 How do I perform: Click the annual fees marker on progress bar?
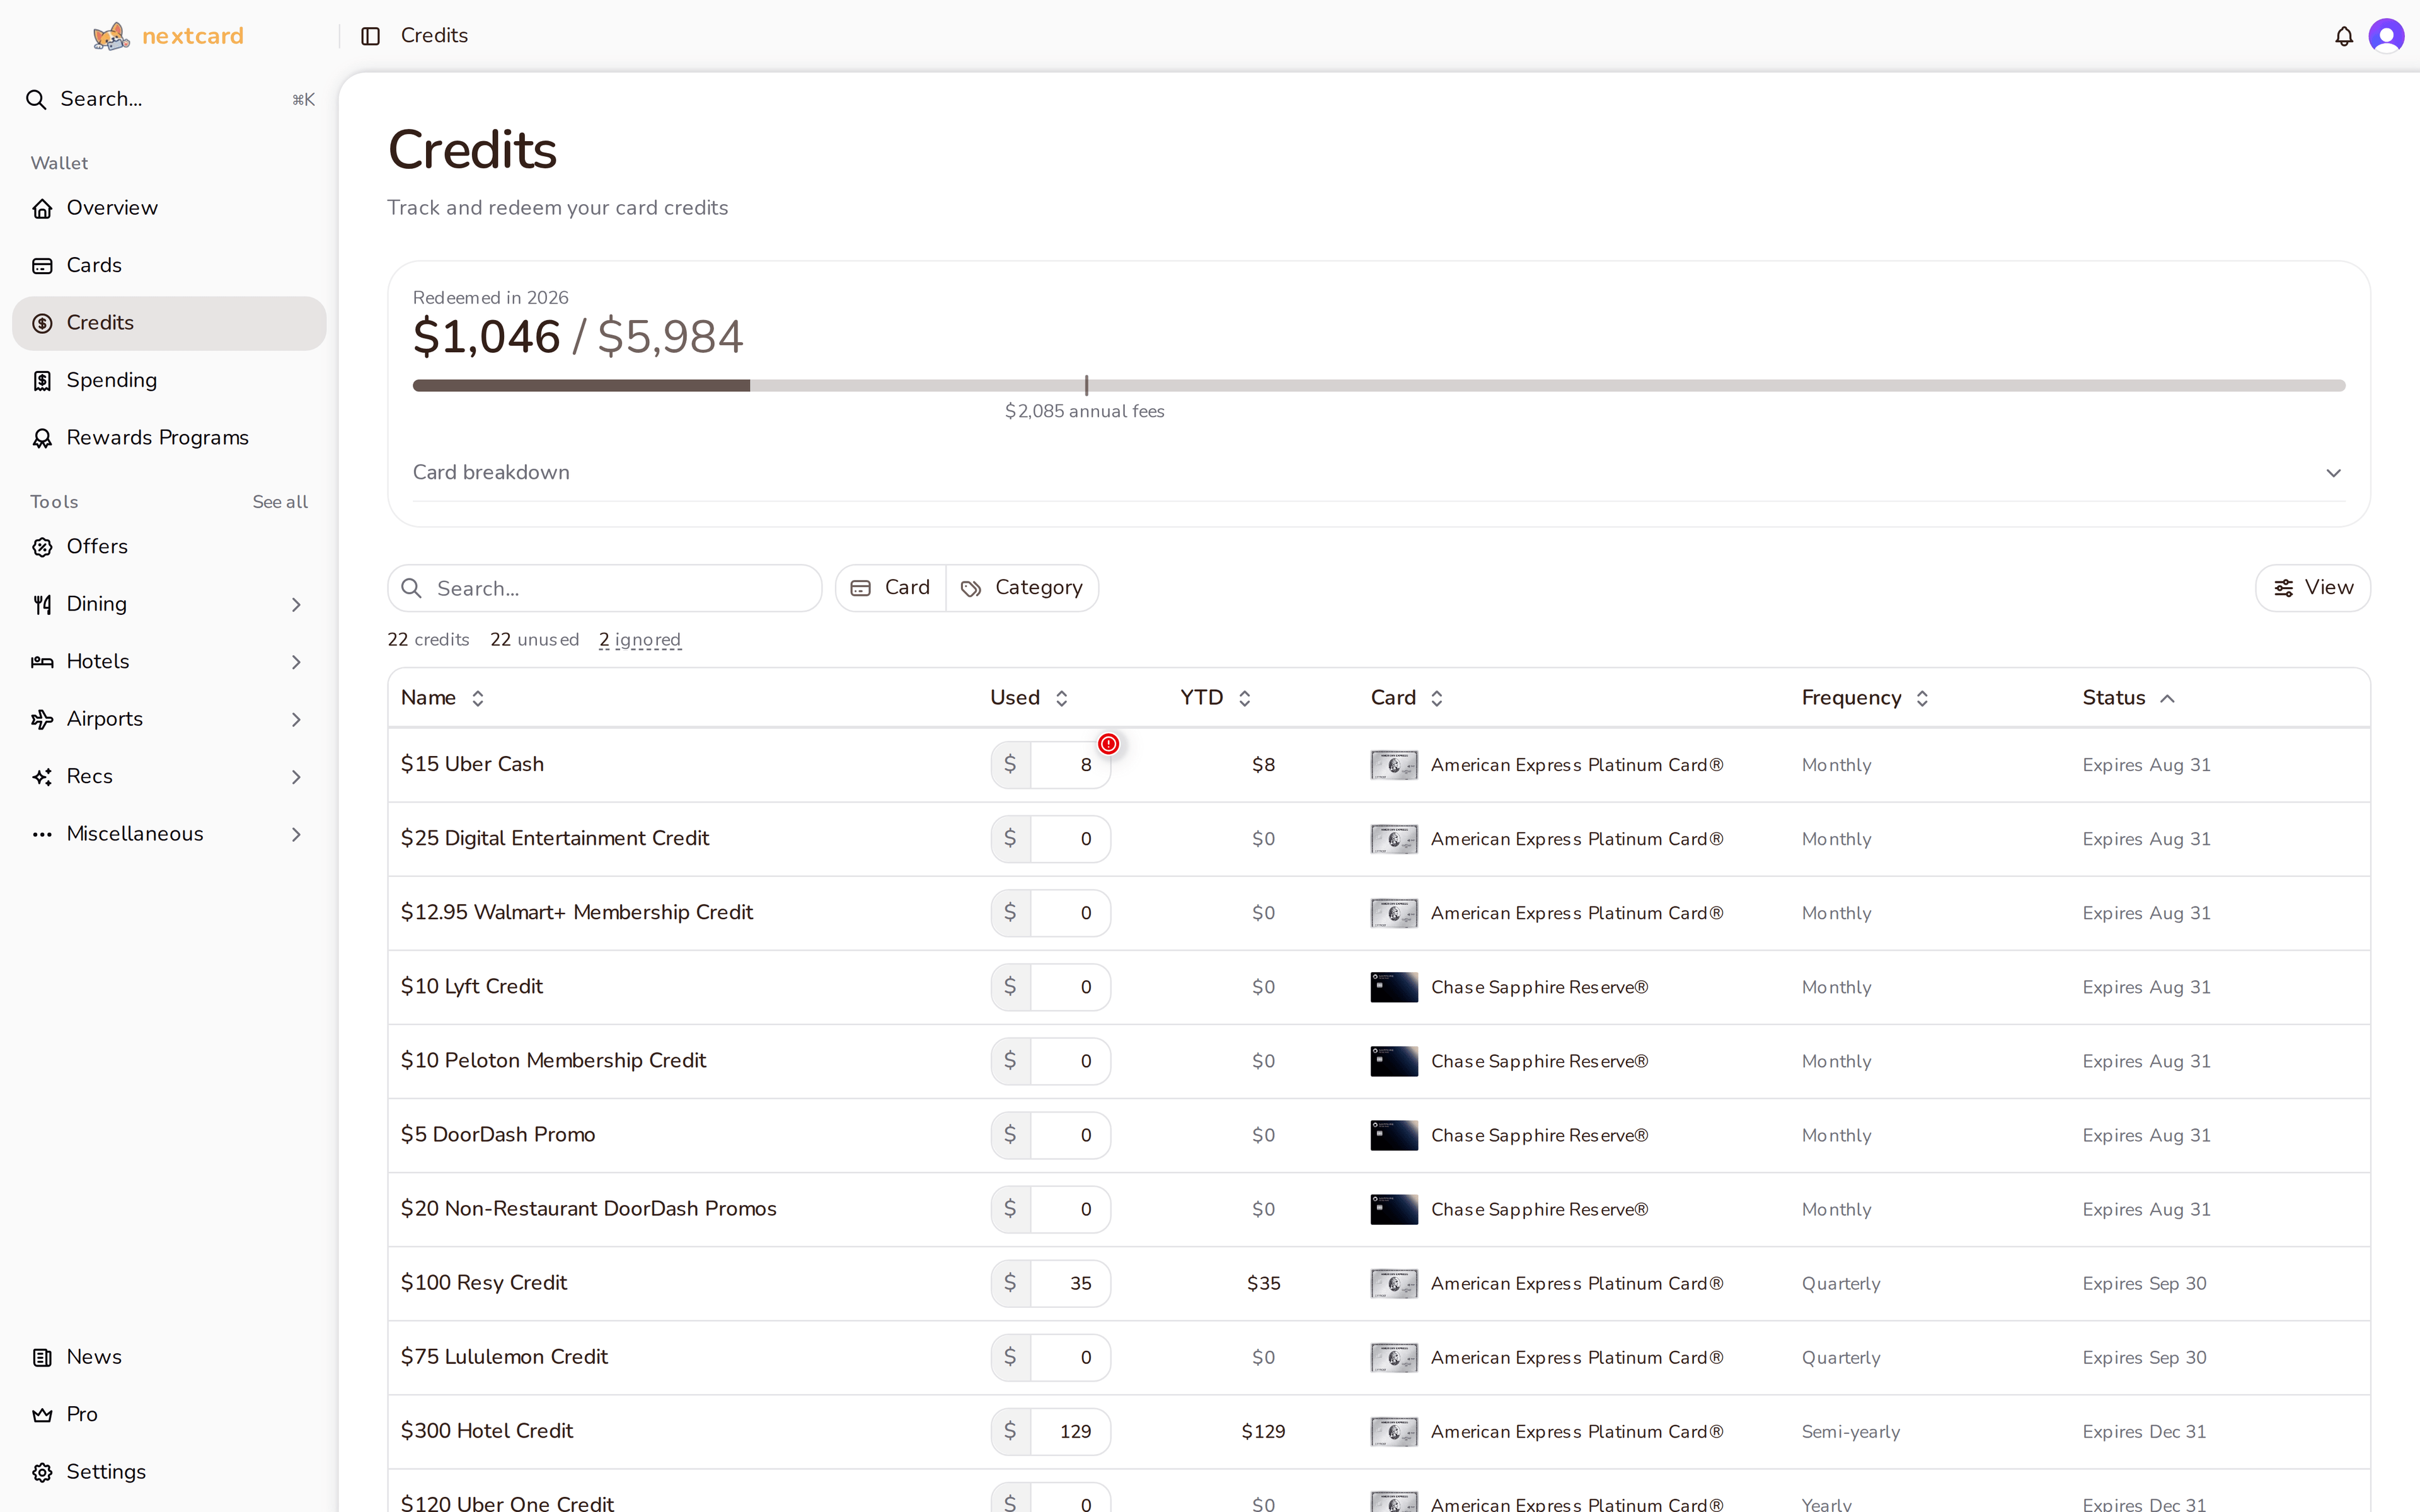[x=1086, y=386]
